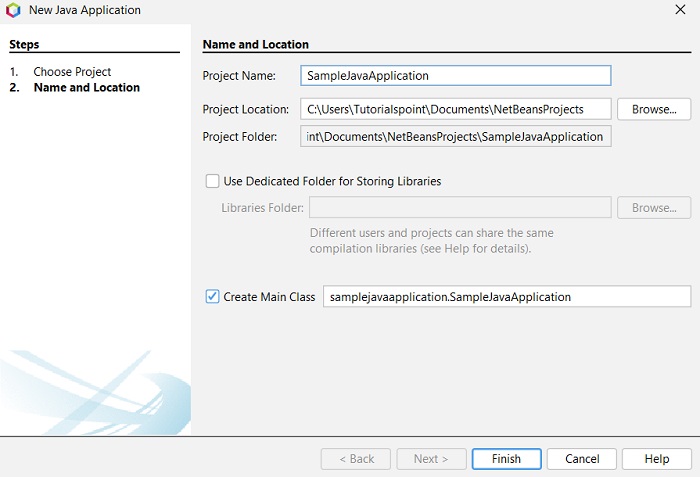Open Help for this wizard
The image size is (700, 477).
point(657,459)
